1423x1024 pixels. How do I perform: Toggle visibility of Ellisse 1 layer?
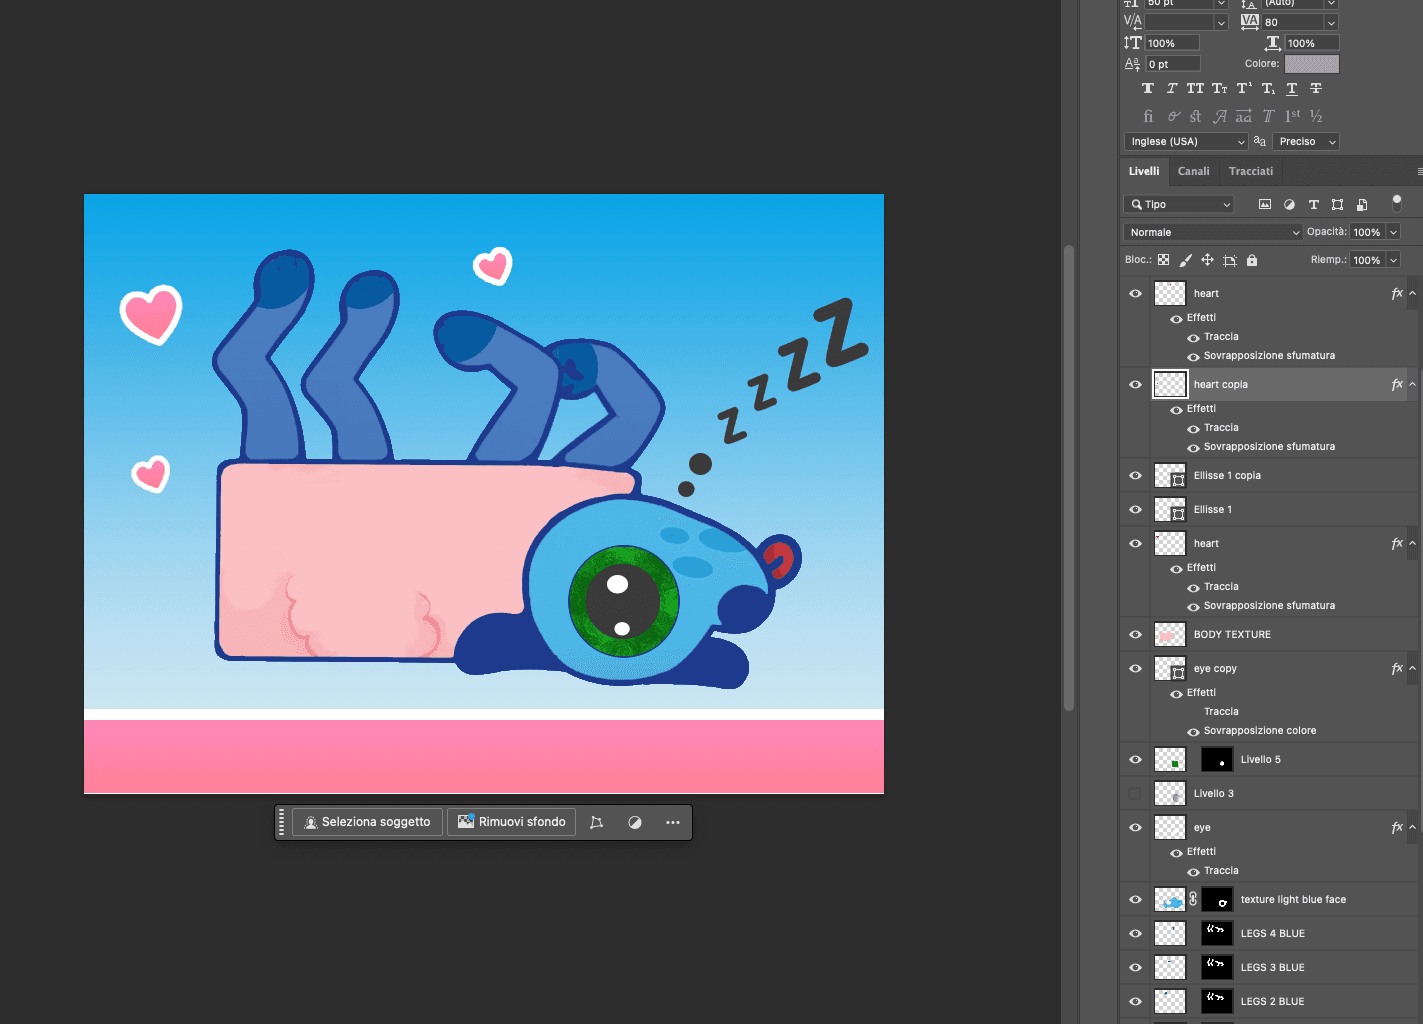point(1135,510)
